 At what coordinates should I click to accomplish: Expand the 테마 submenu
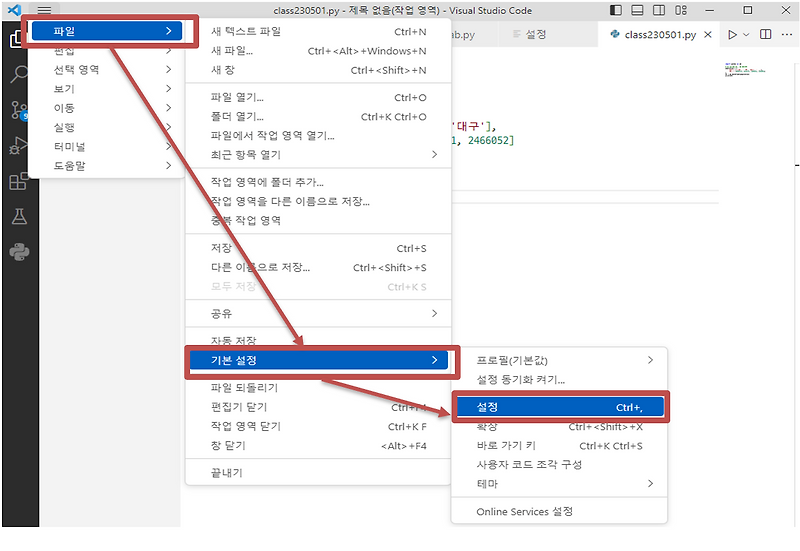click(x=560, y=484)
